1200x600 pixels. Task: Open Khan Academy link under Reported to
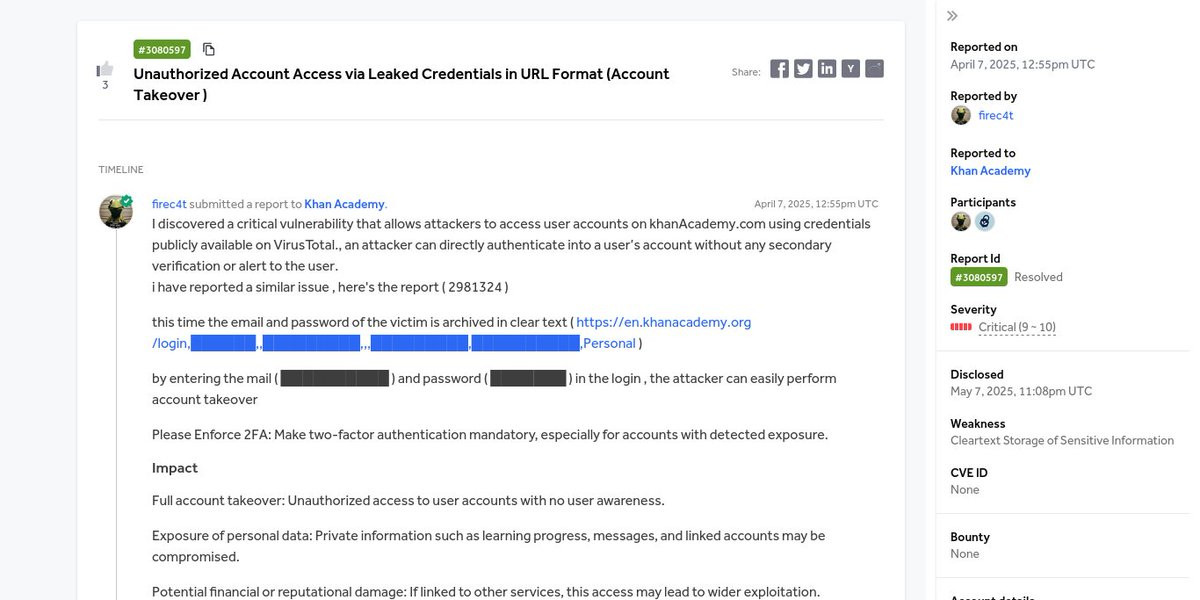990,171
